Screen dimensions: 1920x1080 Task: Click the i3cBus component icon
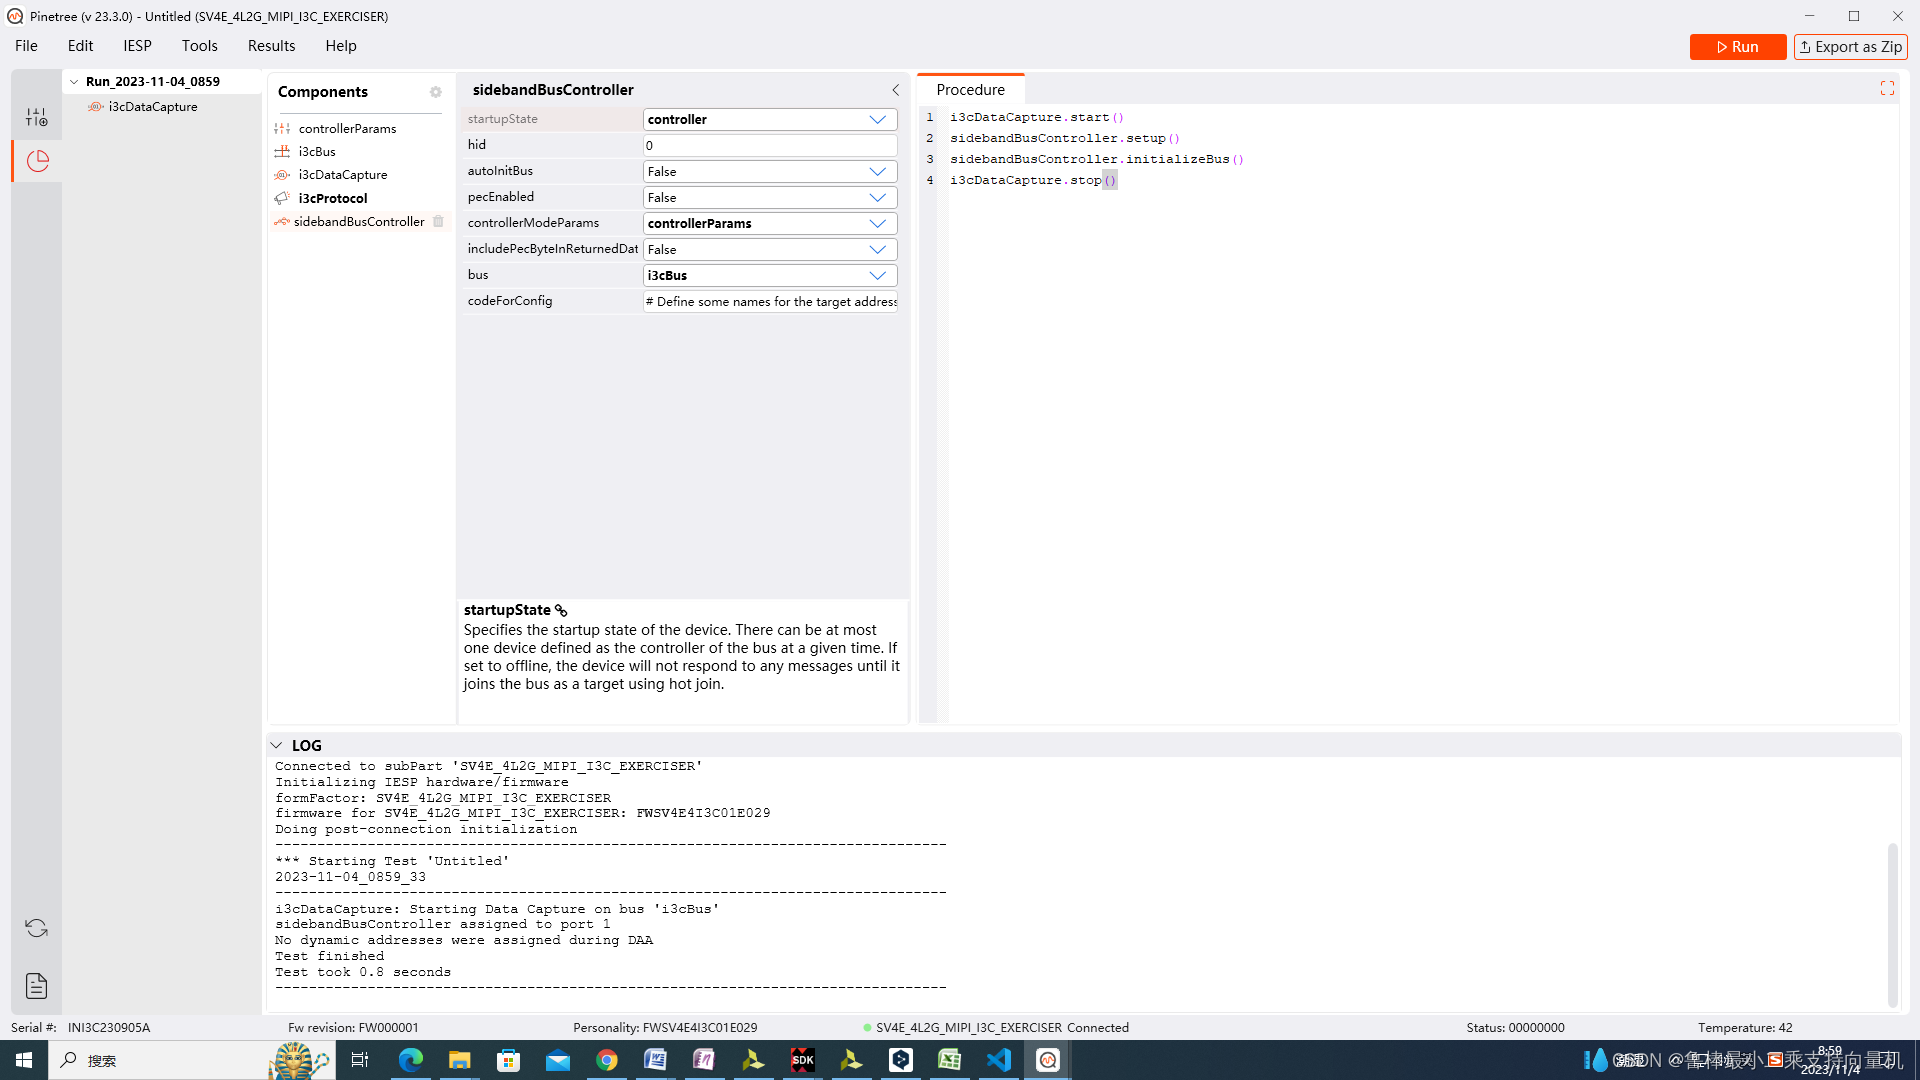(281, 150)
